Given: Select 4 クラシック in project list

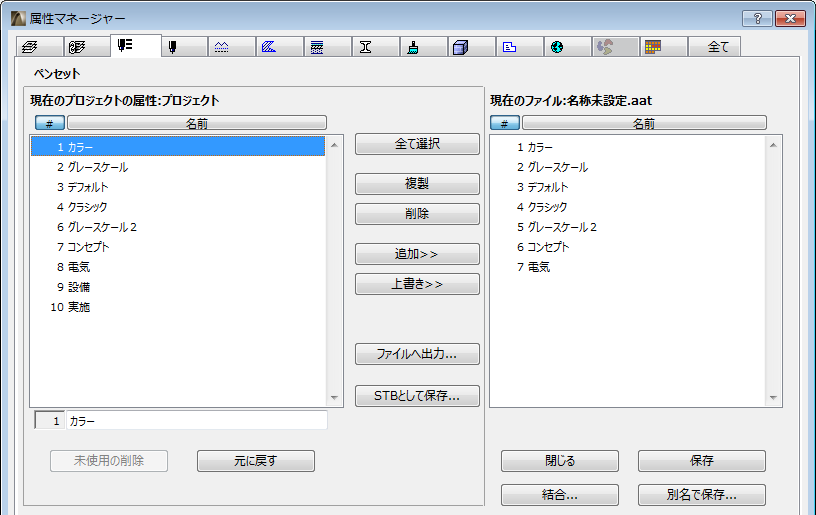Looking at the screenshot, I should 178,207.
